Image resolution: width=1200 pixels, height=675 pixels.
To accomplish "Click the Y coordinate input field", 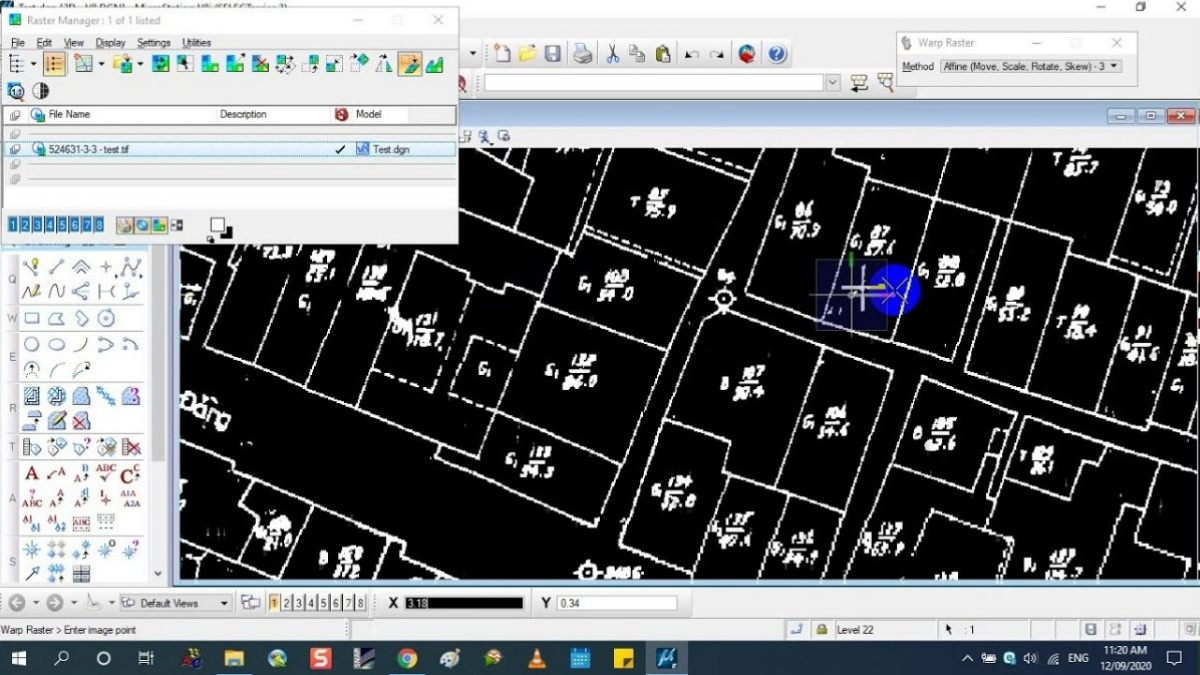I will tap(616, 603).
